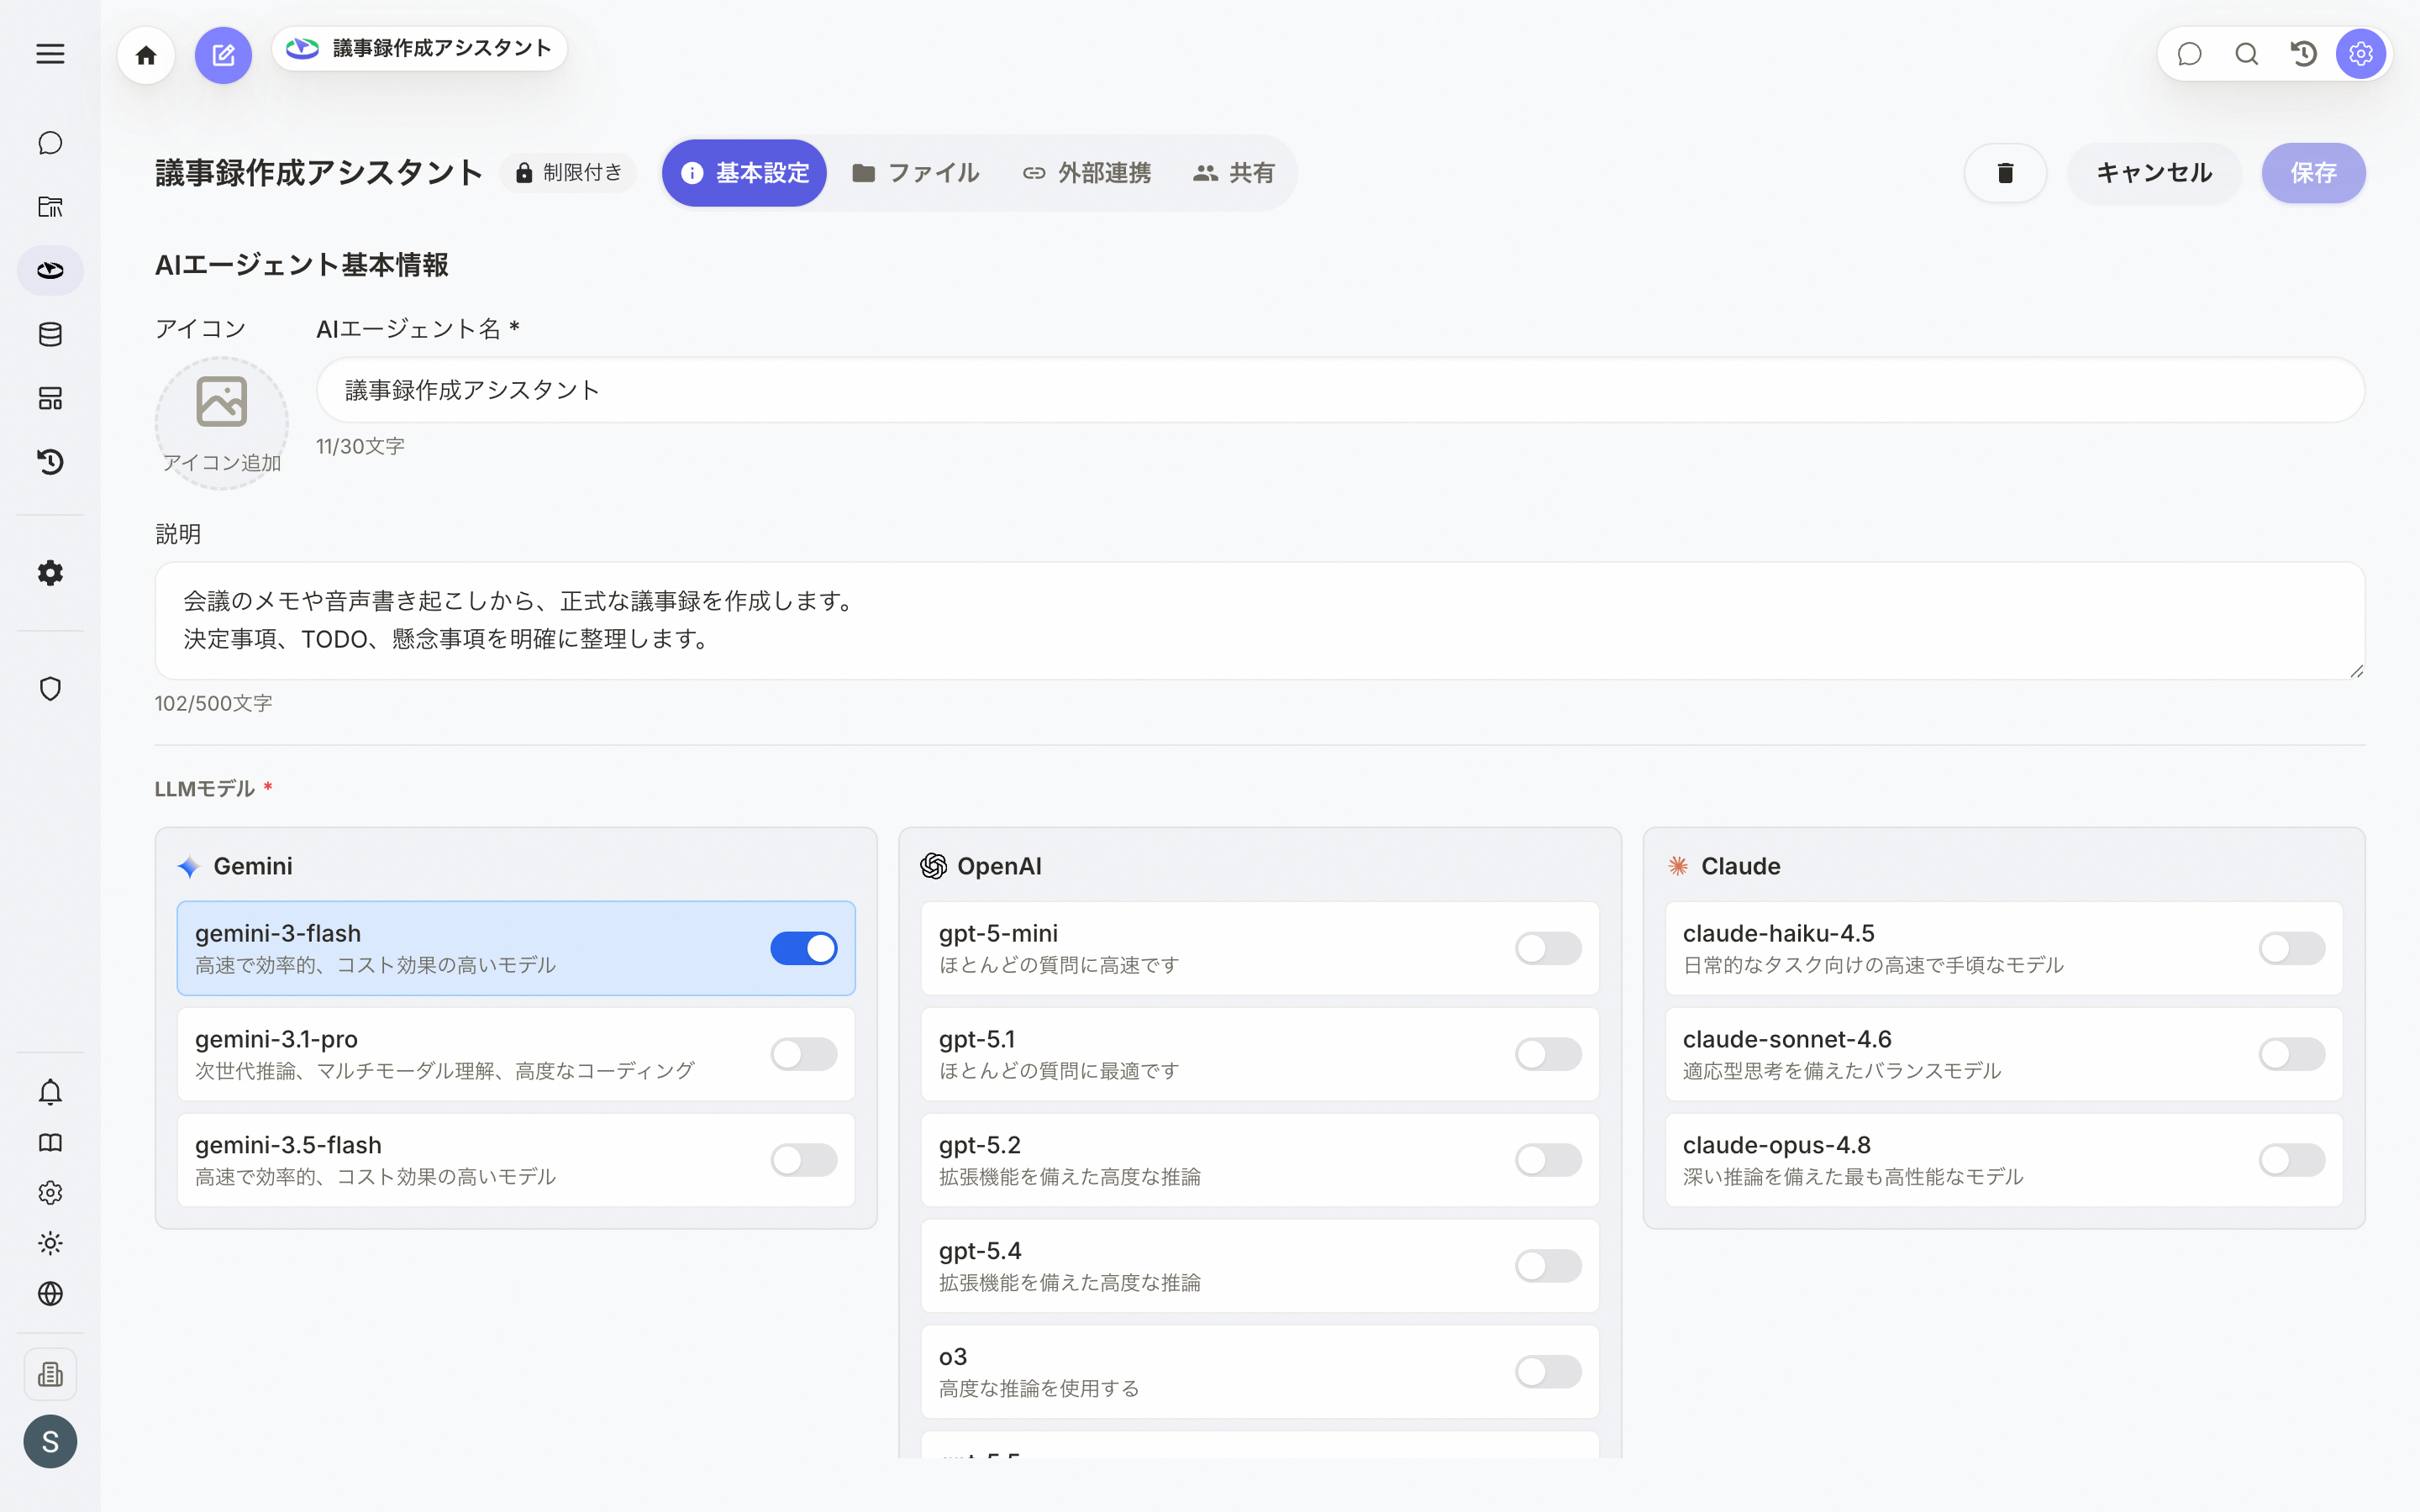
Task: Open the purple settings gear in top-right
Action: (2361, 54)
